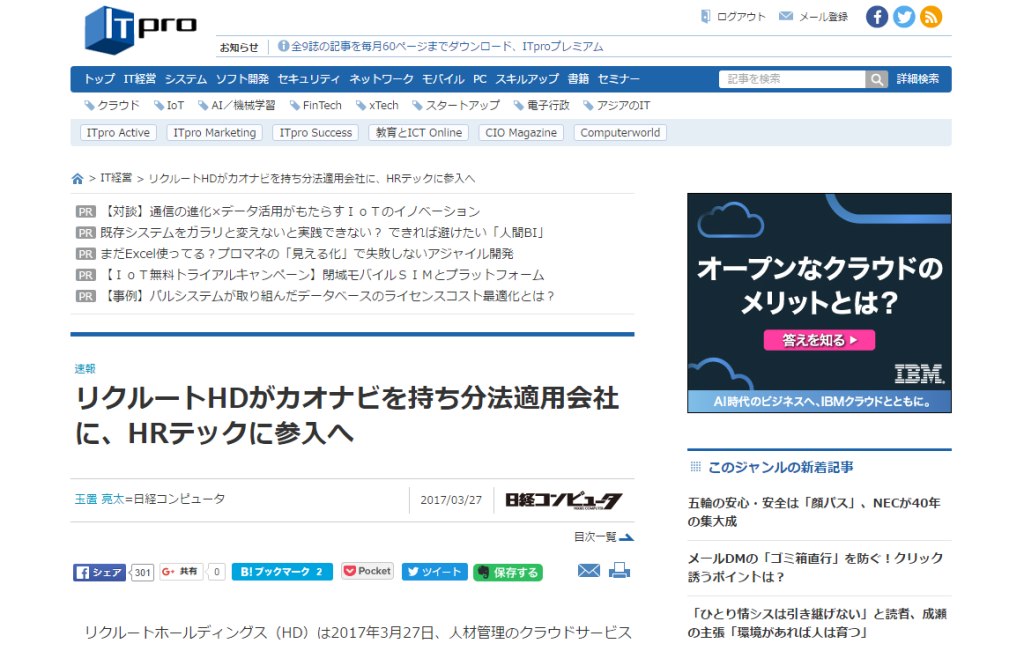Save the article to Pocket
The image size is (1024, 651).
click(367, 571)
